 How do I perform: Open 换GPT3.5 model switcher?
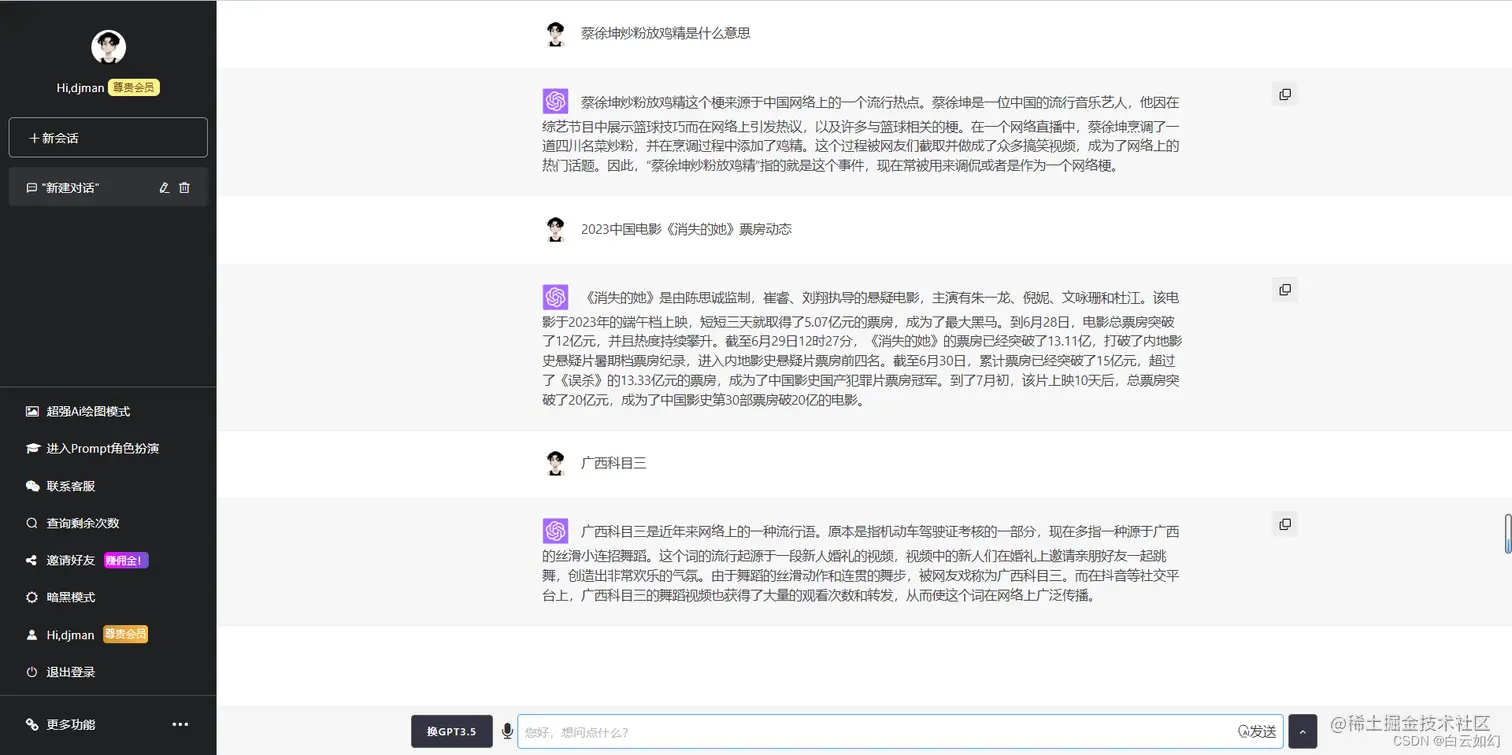[452, 731]
